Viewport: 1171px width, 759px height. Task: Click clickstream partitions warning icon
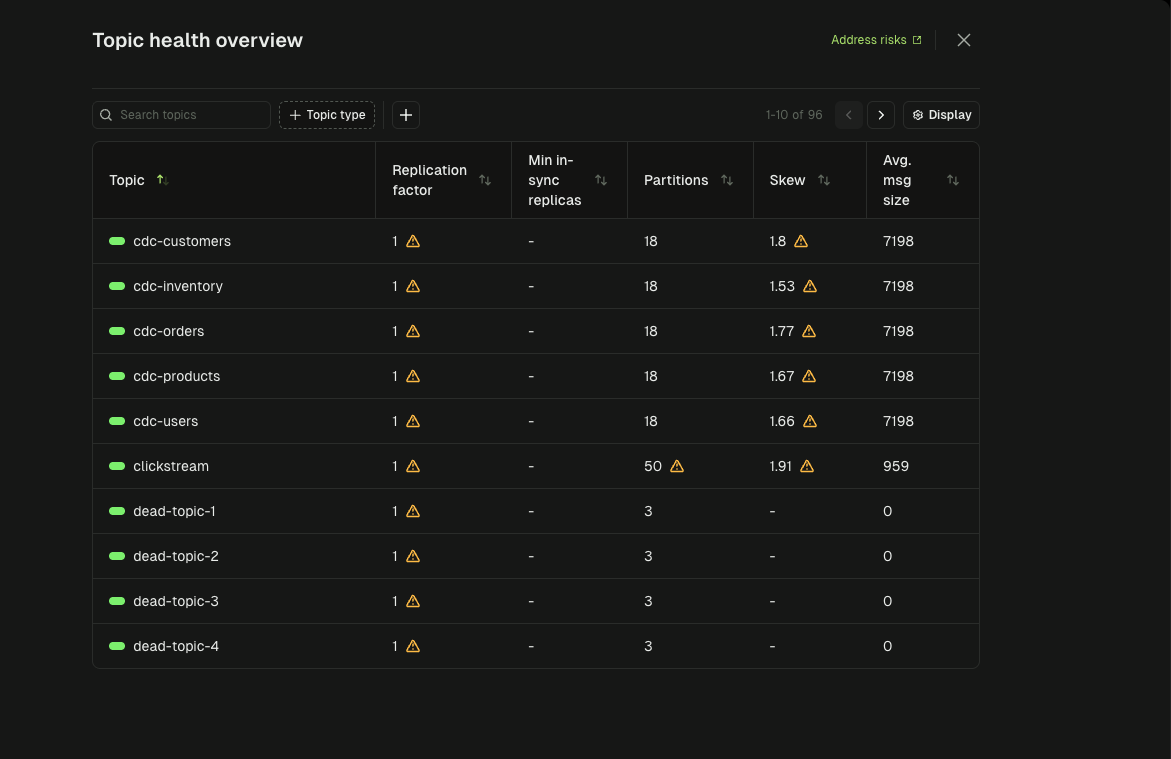(677, 466)
